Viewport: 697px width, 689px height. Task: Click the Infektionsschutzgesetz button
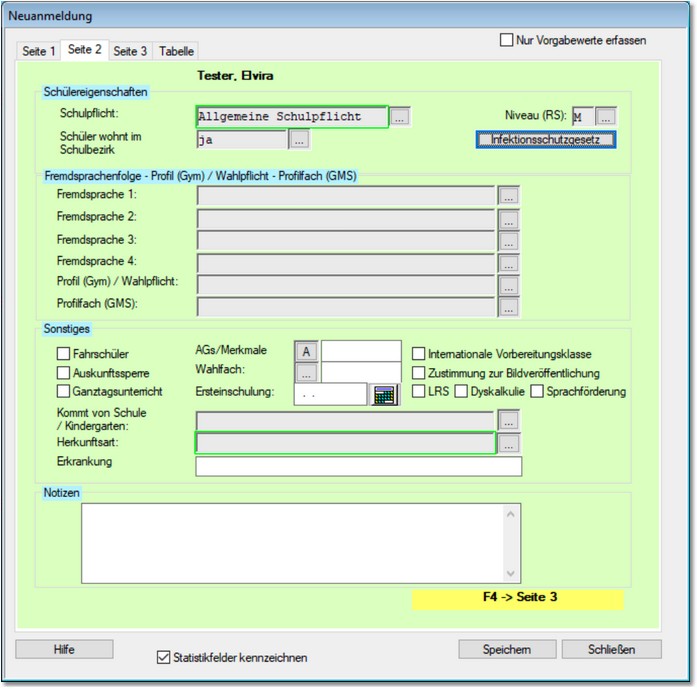pos(545,140)
